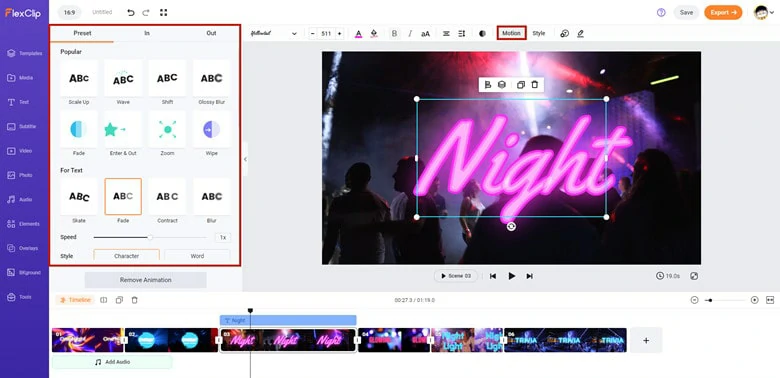Image resolution: width=780 pixels, height=378 pixels.
Task: Open the Elements sidebar panel
Action: click(23, 224)
